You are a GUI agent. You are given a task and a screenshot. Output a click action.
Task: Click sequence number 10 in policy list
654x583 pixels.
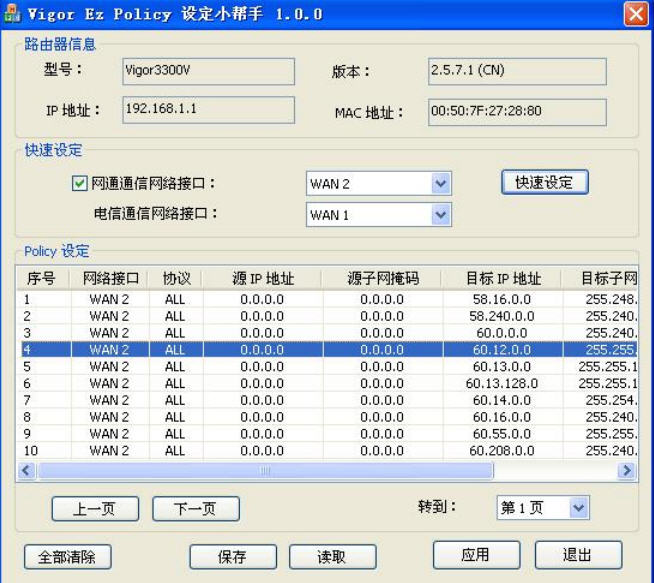[31, 451]
